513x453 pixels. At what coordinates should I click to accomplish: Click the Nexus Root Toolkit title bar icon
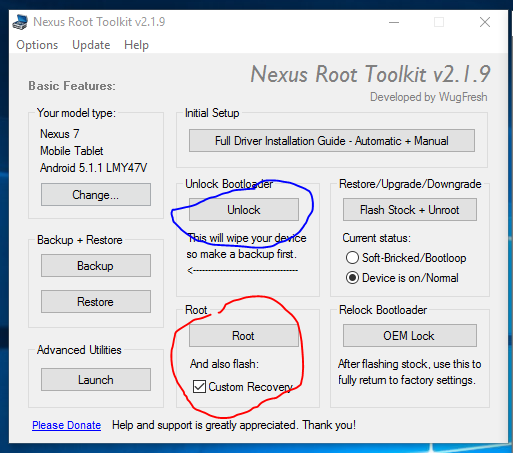(20, 22)
